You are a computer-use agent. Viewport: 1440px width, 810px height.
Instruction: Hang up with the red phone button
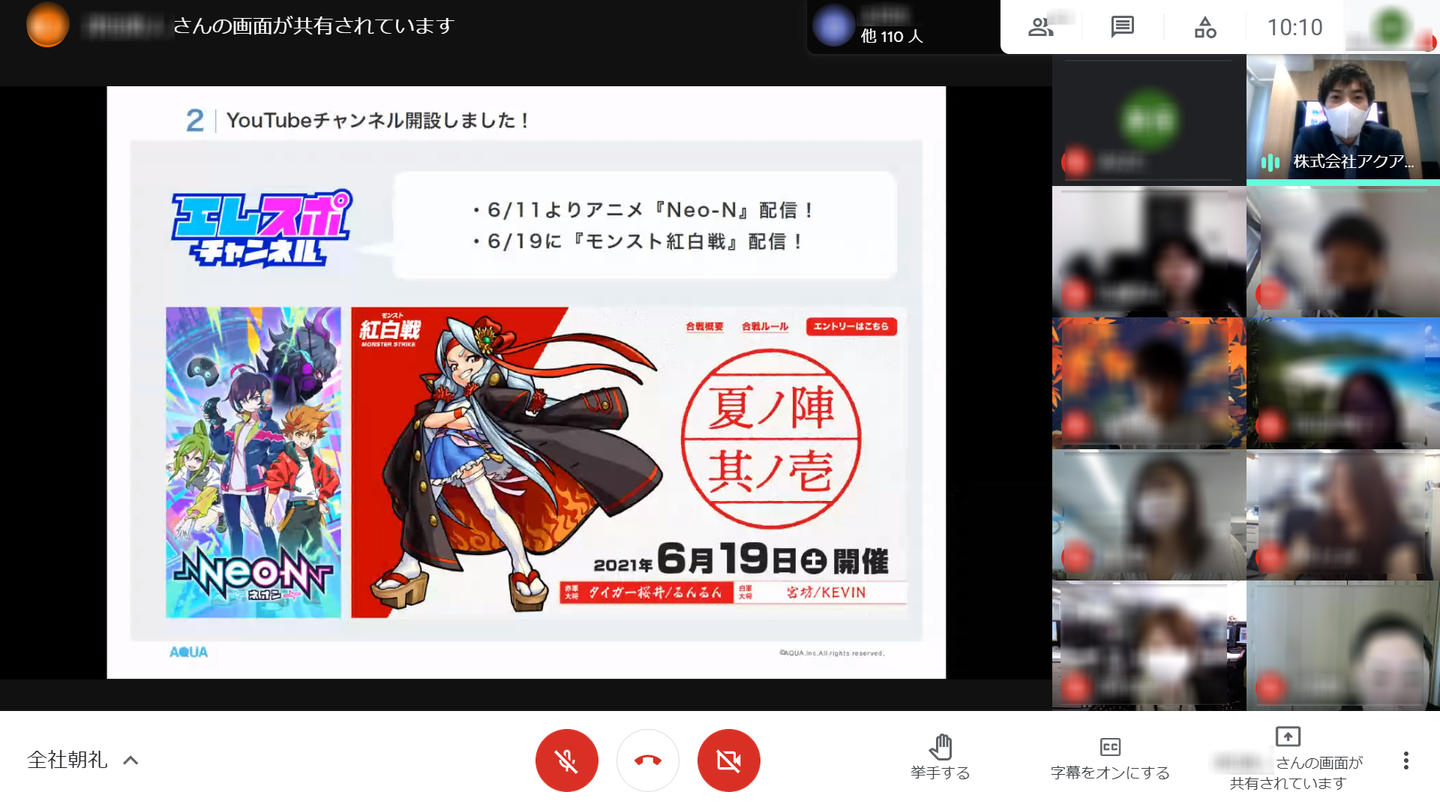tap(648, 761)
